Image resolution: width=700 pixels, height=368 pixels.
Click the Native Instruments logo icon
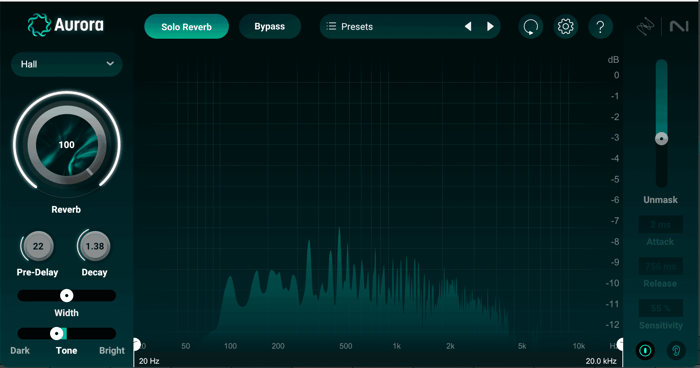679,26
